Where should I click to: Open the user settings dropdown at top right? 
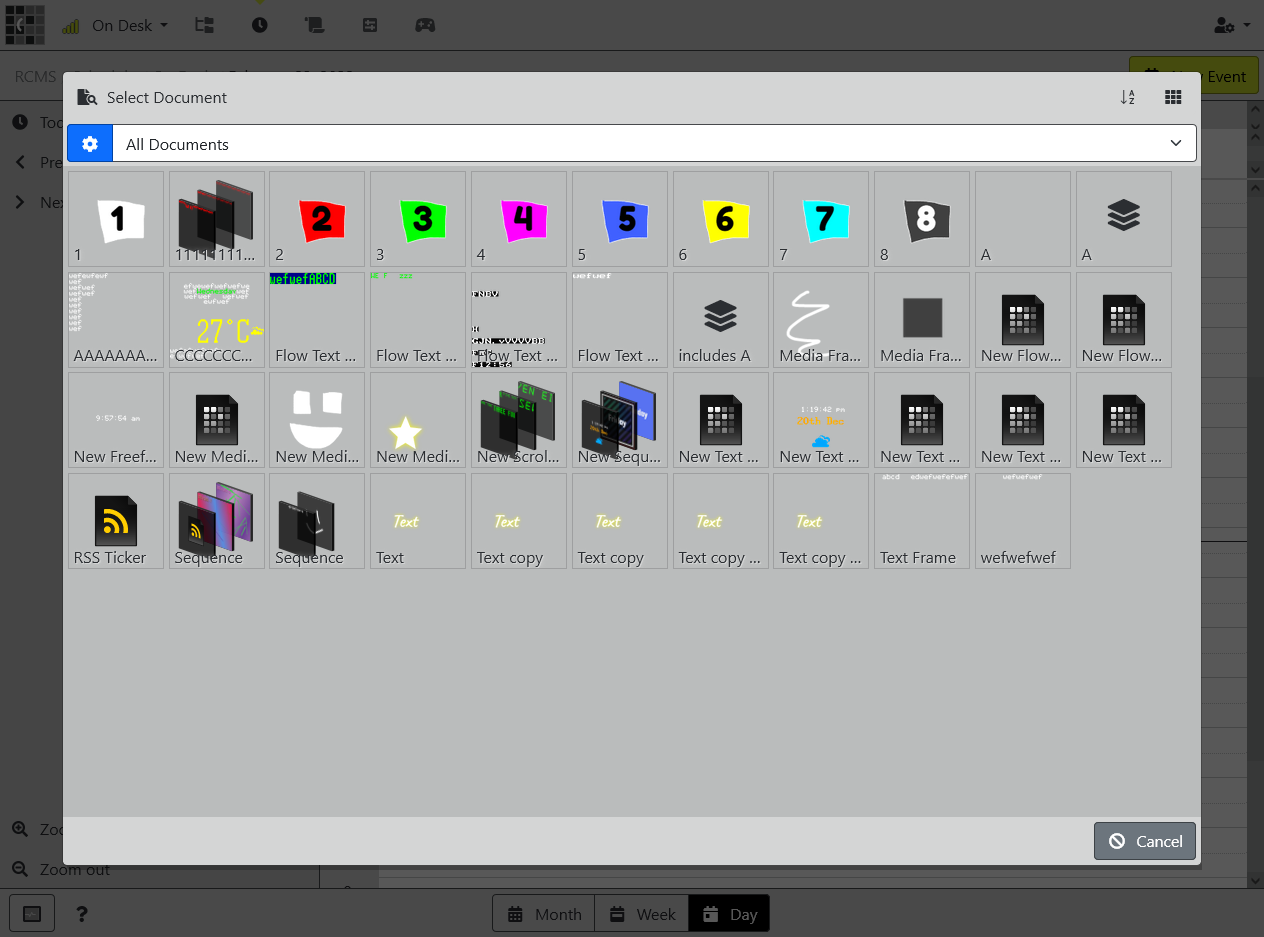coord(1231,25)
